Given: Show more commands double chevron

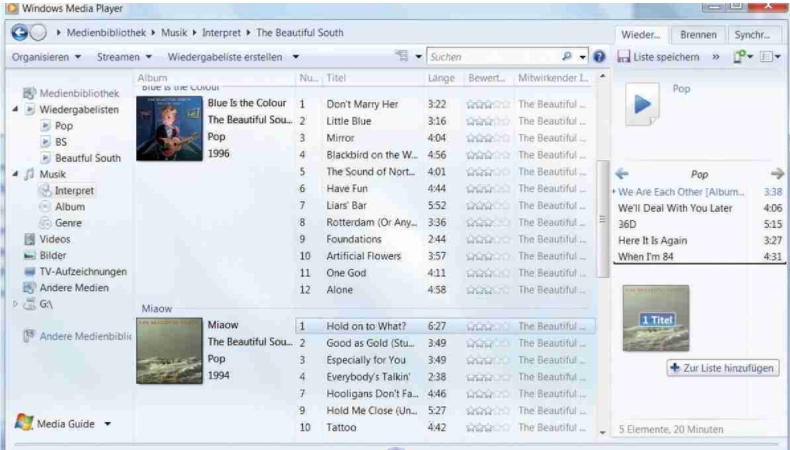Looking at the screenshot, I should 716,57.
